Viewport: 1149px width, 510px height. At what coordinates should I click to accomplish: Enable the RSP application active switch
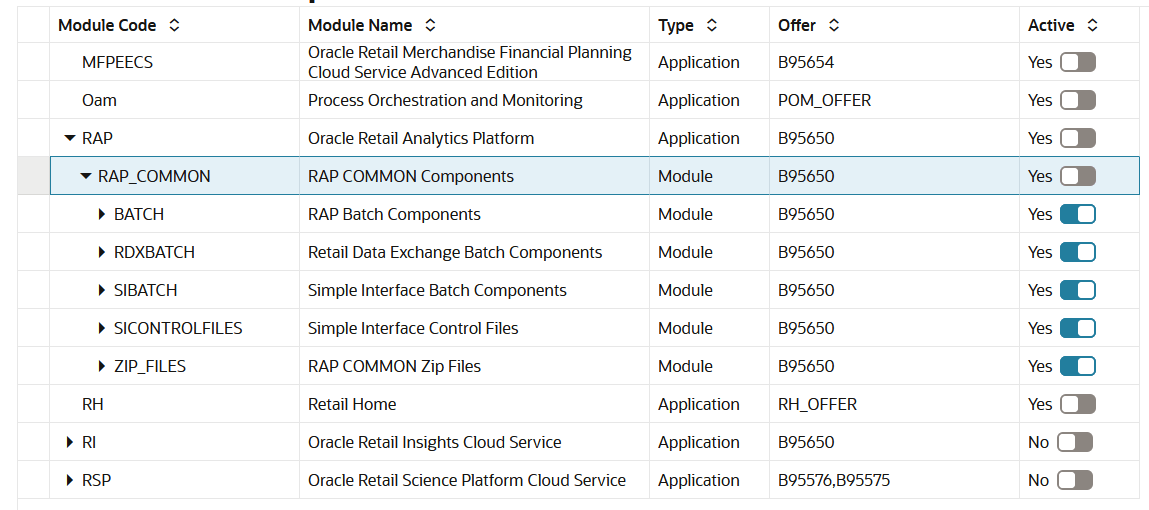coord(1075,481)
